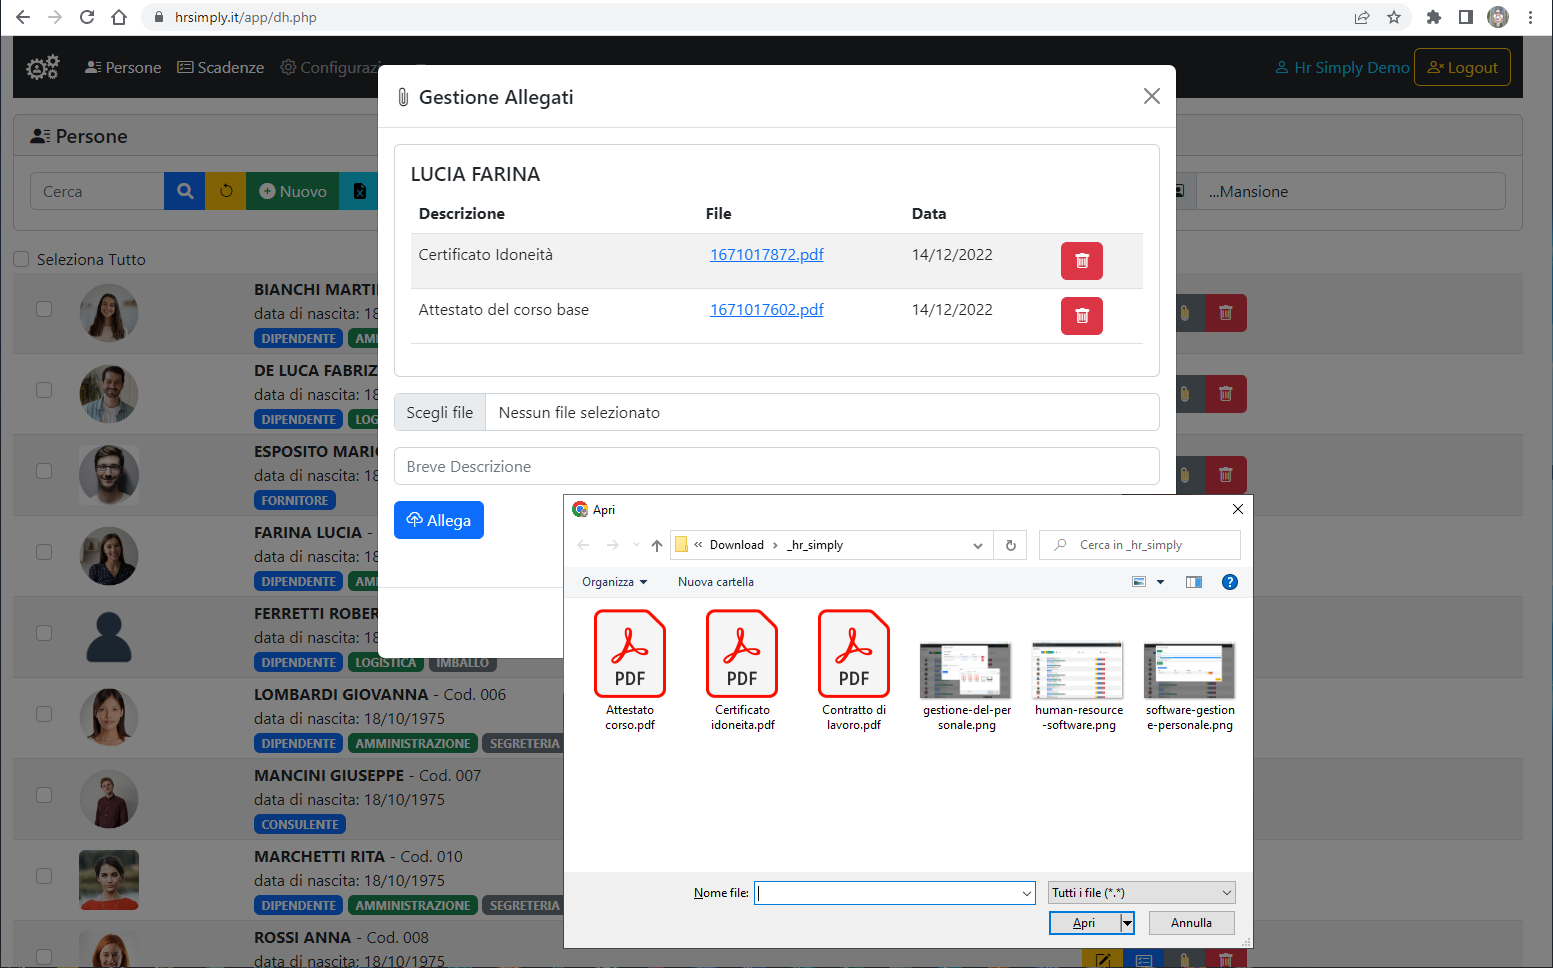Open the browser extensions puzzle icon

[1433, 17]
